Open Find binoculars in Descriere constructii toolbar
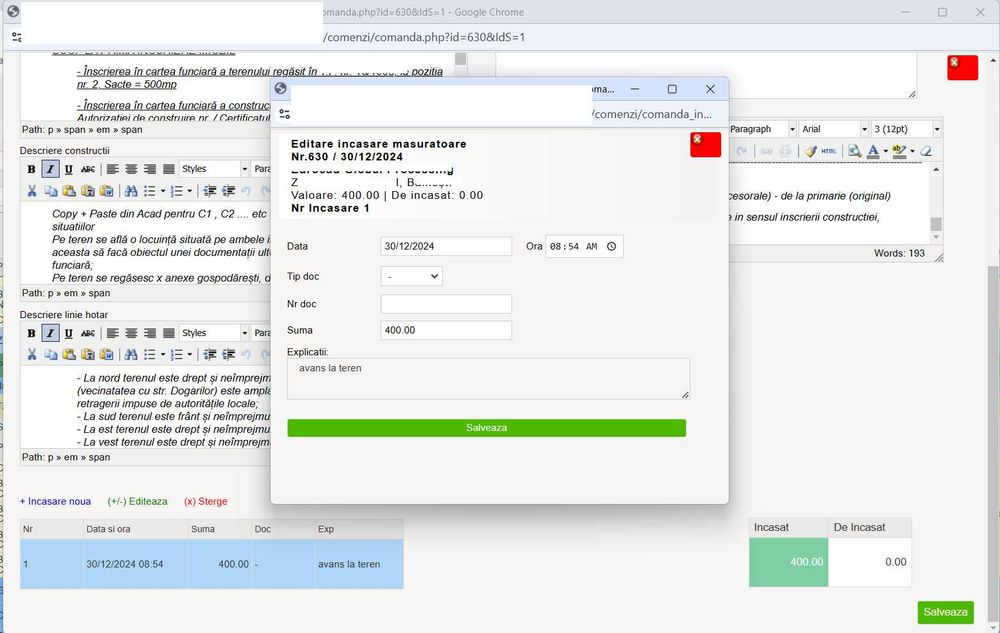 click(x=131, y=191)
